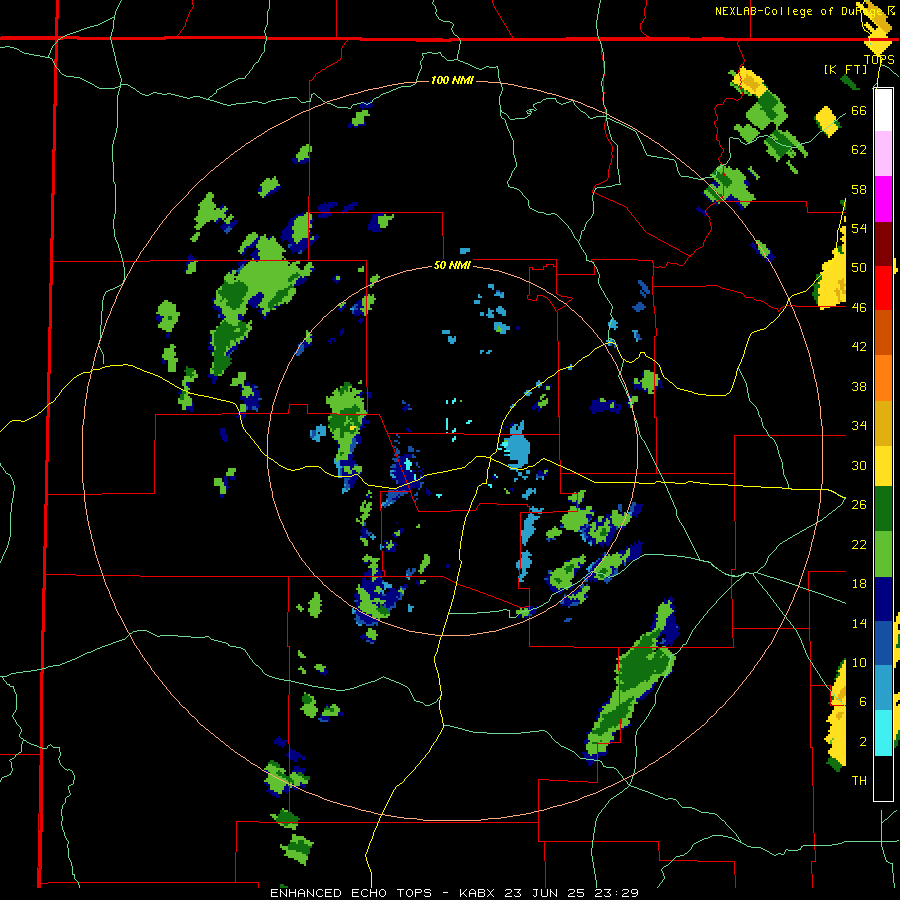
Task: Click the '54' legend value
Action: [x=859, y=228]
